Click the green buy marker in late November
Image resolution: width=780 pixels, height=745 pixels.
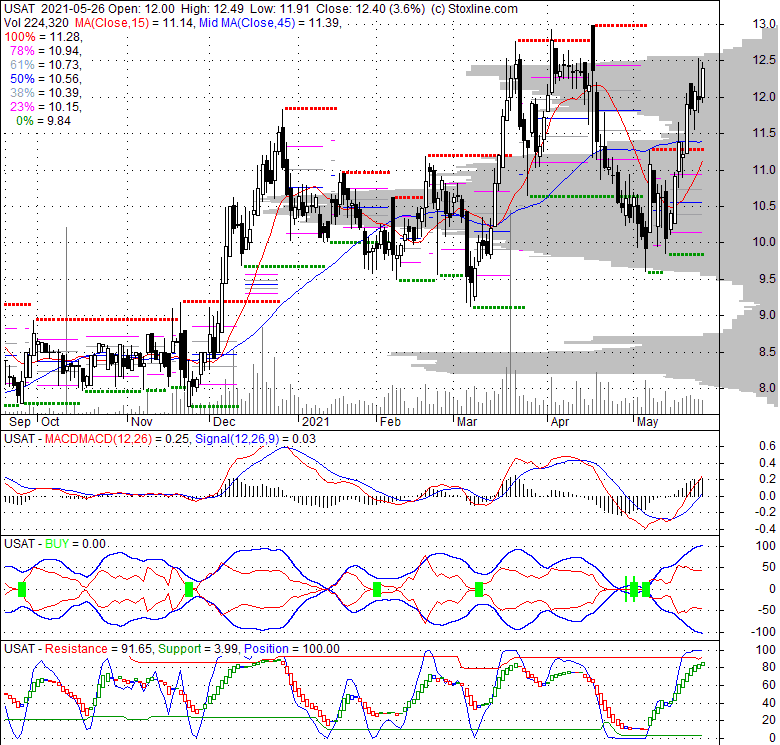pos(189,589)
